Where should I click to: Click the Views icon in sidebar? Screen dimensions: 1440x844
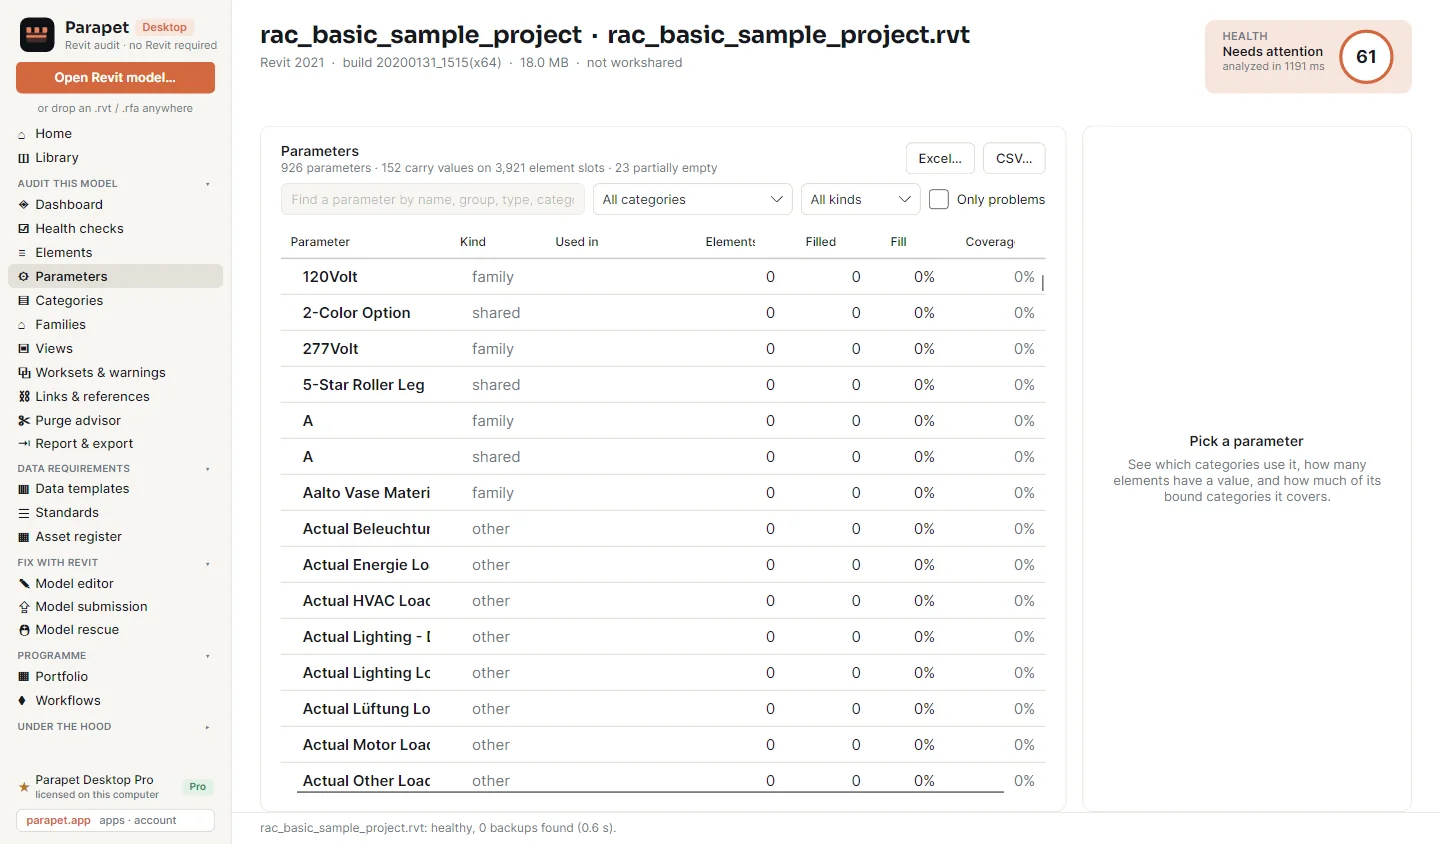point(23,349)
